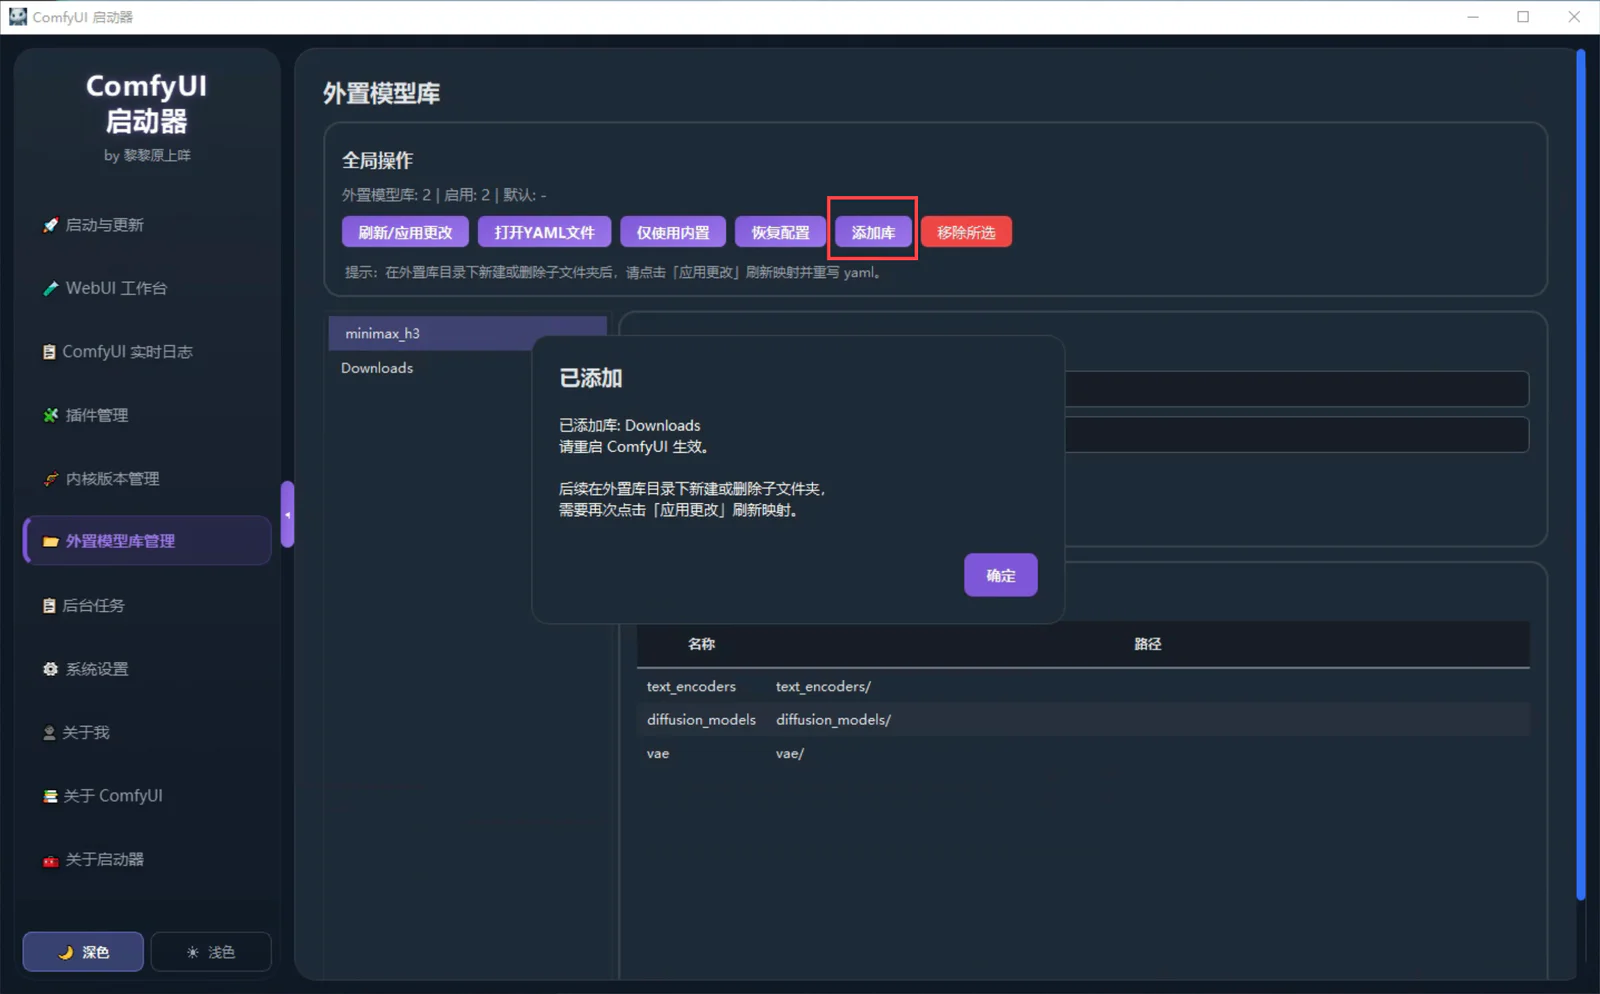This screenshot has width=1600, height=994.
Task: Click the 添加库 button
Action: point(873,232)
